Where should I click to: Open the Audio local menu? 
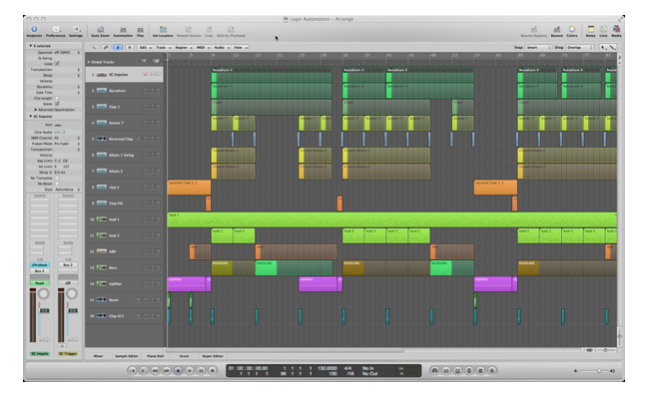click(x=221, y=48)
